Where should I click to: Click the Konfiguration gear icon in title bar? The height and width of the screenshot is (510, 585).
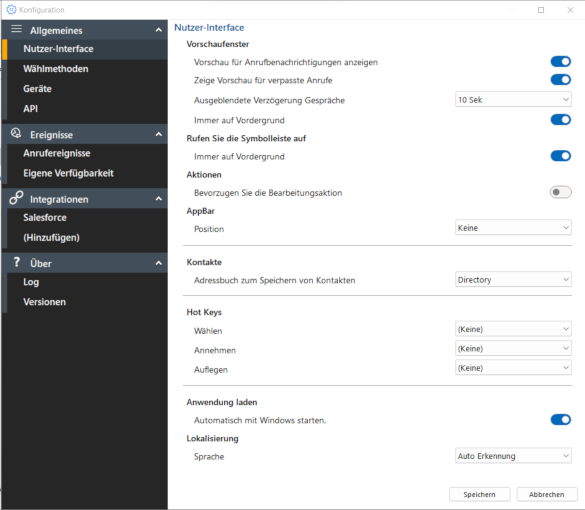click(12, 9)
